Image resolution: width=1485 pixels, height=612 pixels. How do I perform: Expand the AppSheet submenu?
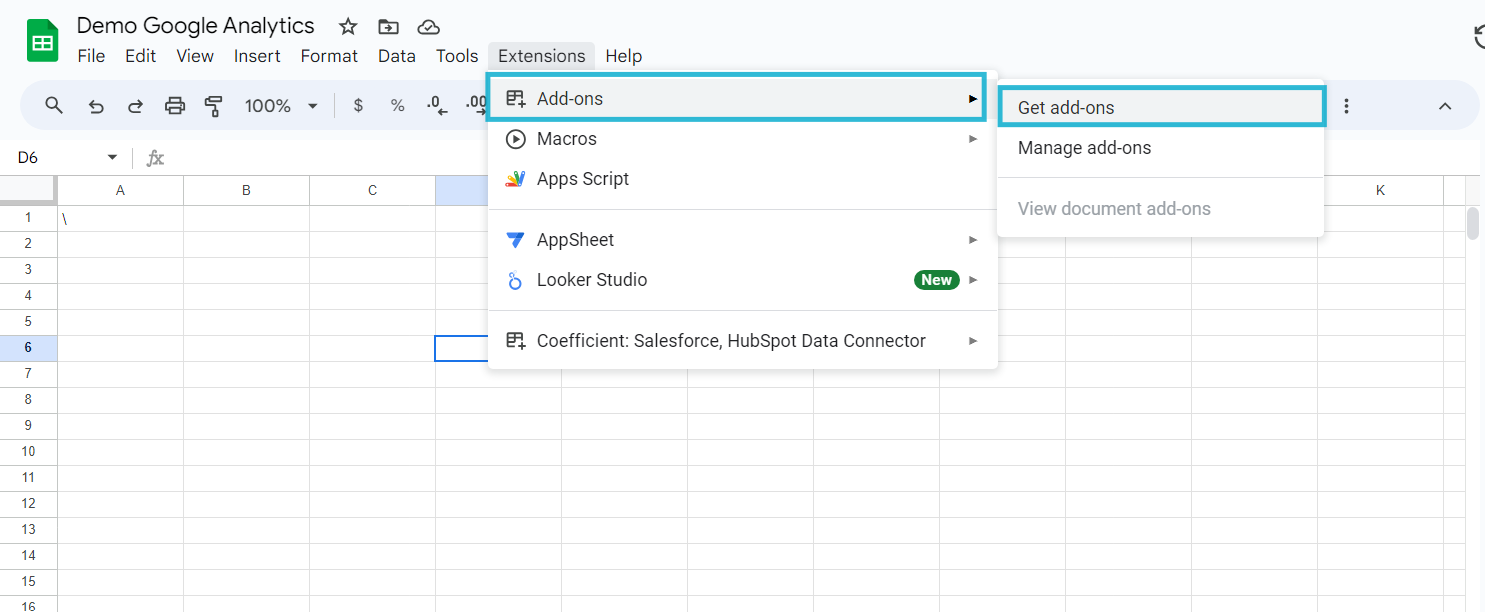(x=742, y=240)
